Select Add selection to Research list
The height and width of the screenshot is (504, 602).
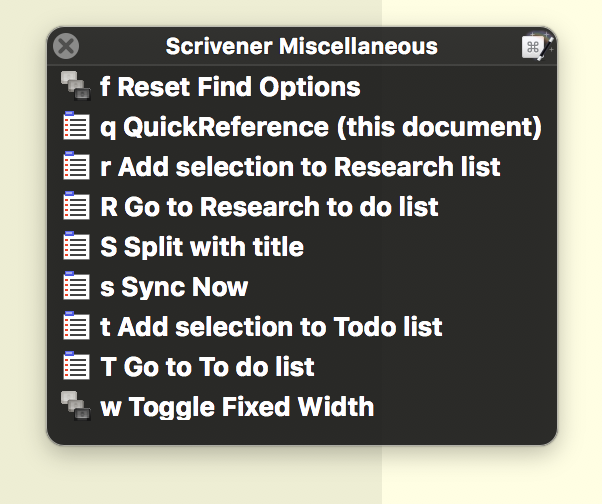point(300,167)
